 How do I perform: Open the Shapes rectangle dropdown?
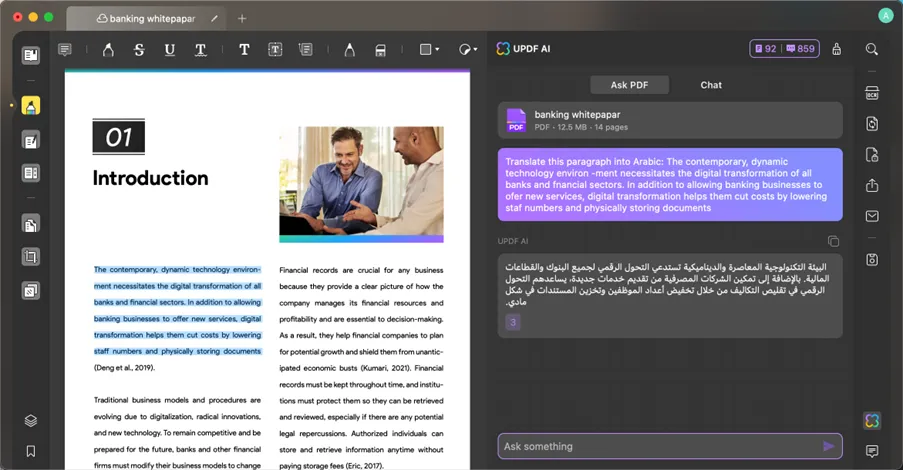429,50
